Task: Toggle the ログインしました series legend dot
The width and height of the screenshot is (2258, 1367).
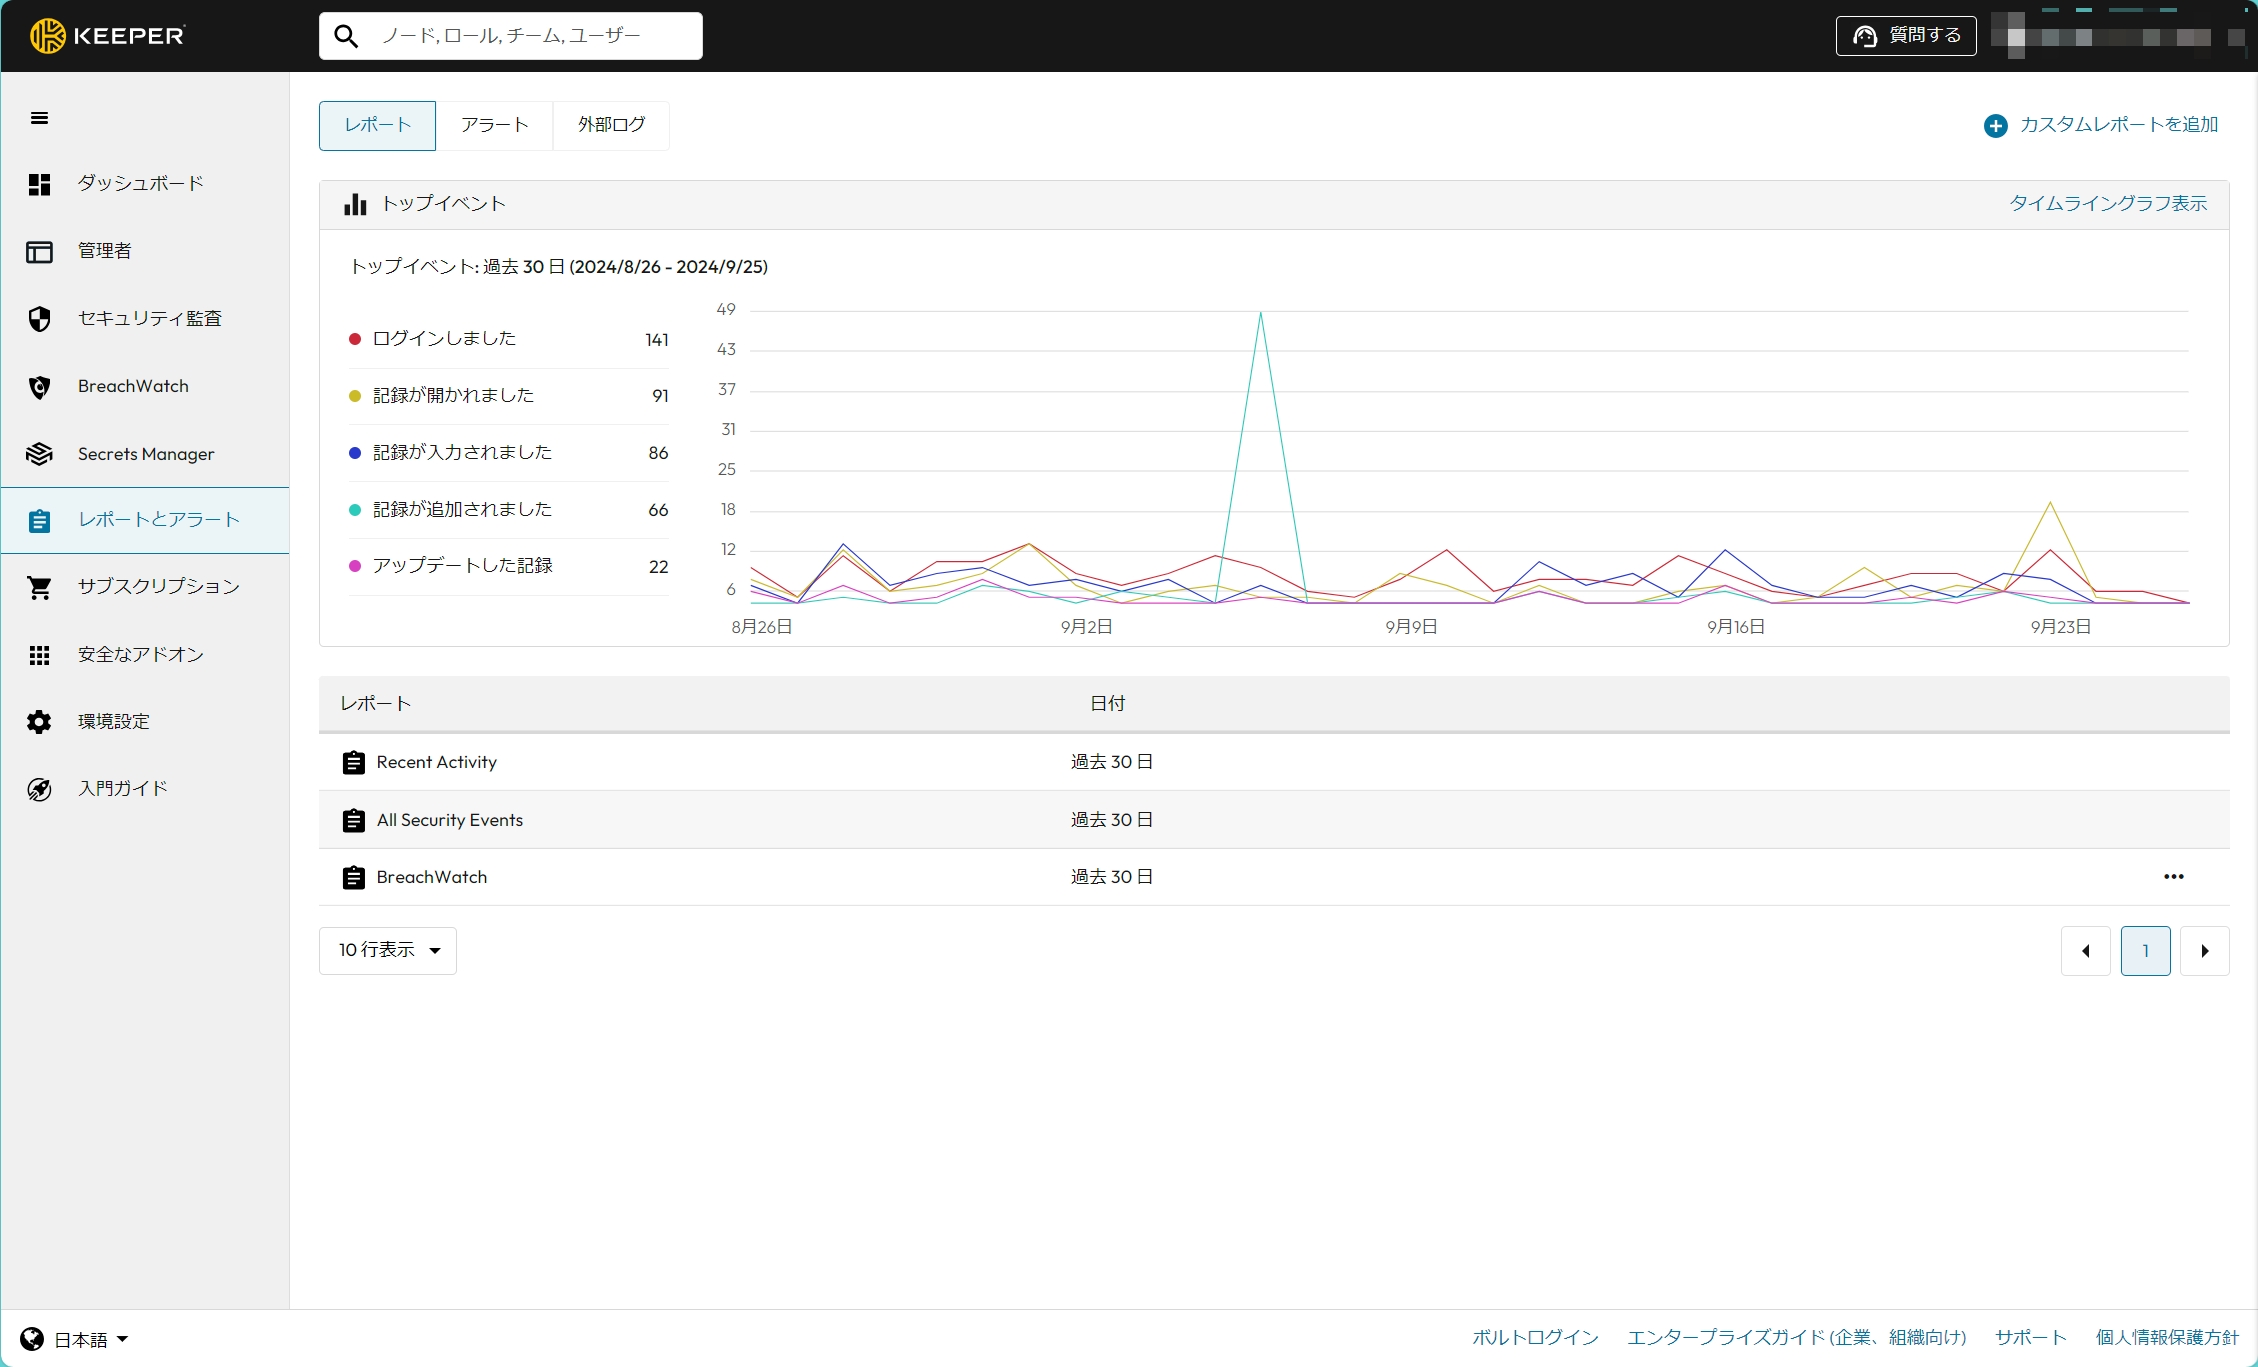Action: (354, 339)
